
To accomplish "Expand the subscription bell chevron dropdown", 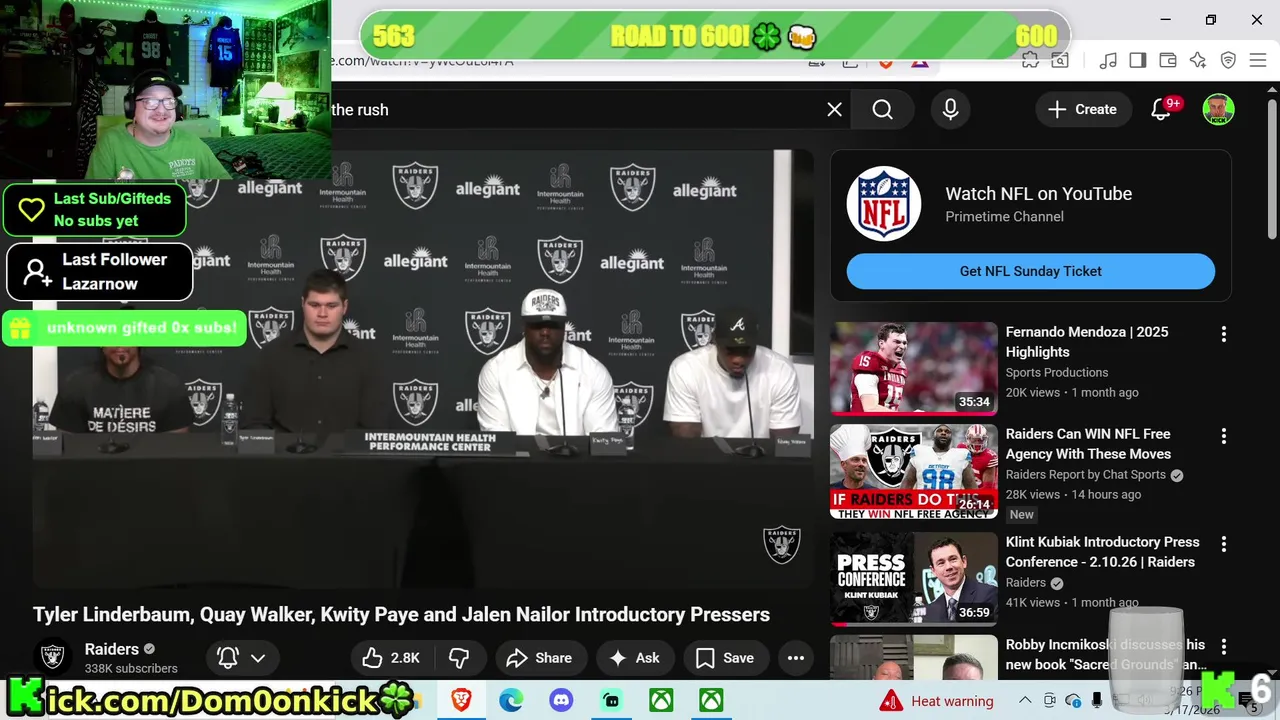I will pyautogui.click(x=258, y=657).
